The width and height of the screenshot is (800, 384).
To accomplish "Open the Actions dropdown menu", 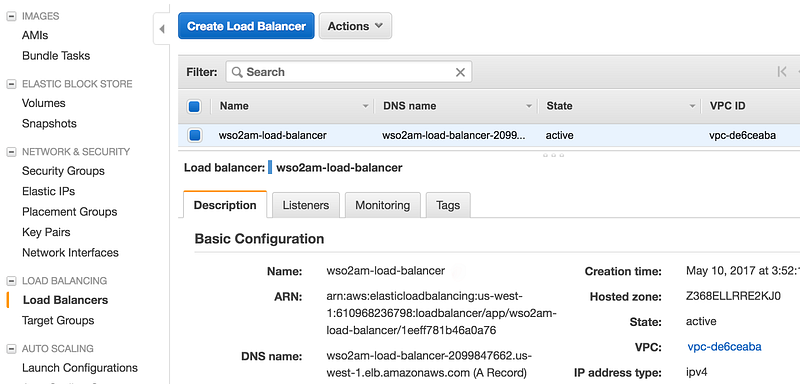I will click(x=355, y=26).
